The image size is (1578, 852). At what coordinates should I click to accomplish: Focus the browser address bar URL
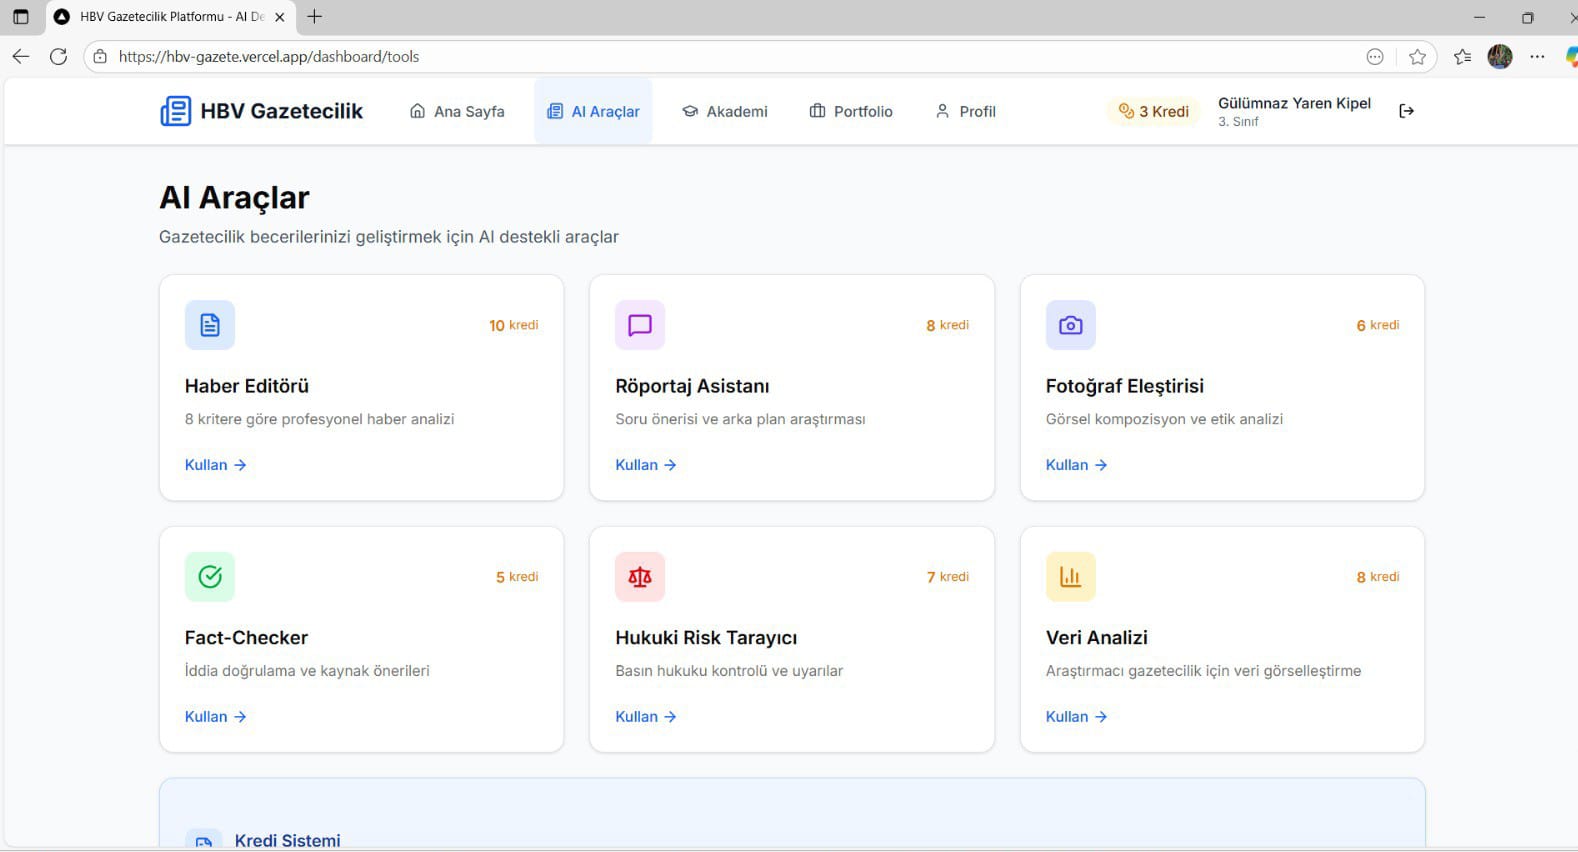coord(700,57)
